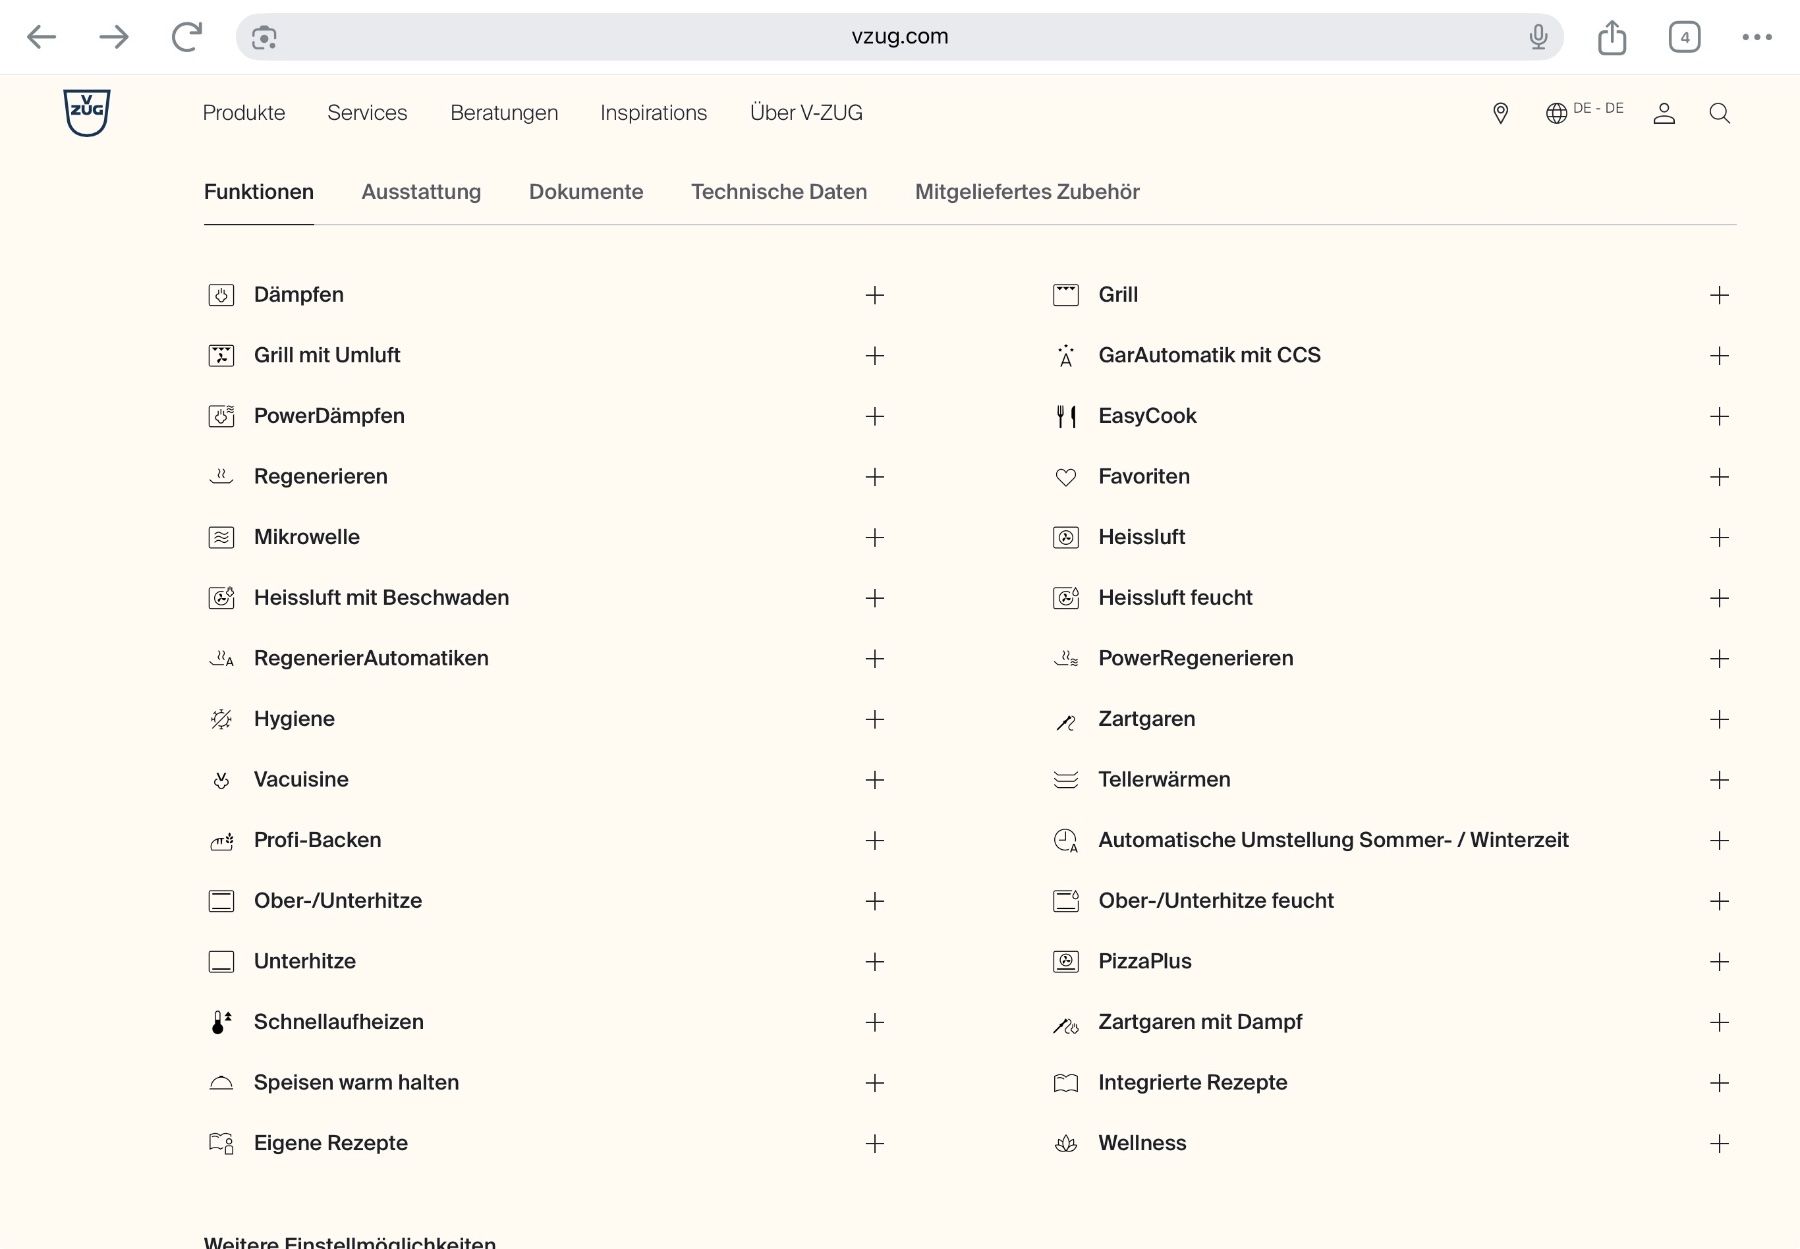Expand Heissluft mit Beschwaden
The image size is (1800, 1249).
coord(875,598)
